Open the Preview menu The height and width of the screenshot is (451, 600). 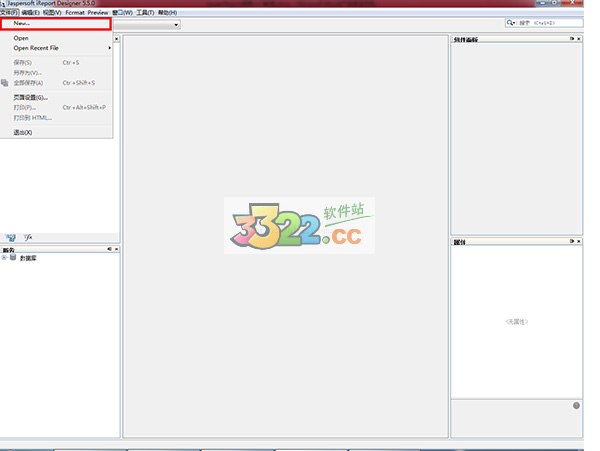point(98,13)
